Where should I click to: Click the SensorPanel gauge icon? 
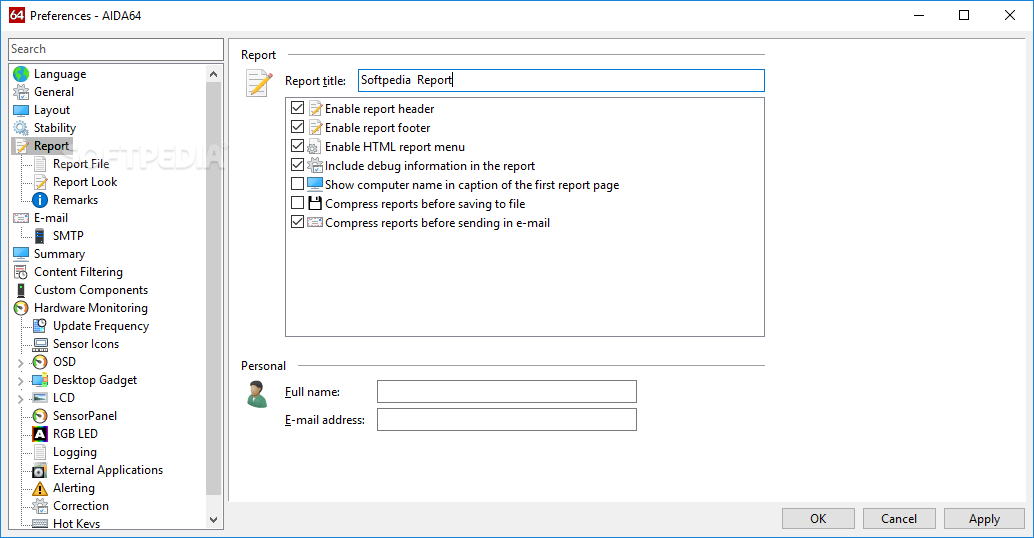40,416
